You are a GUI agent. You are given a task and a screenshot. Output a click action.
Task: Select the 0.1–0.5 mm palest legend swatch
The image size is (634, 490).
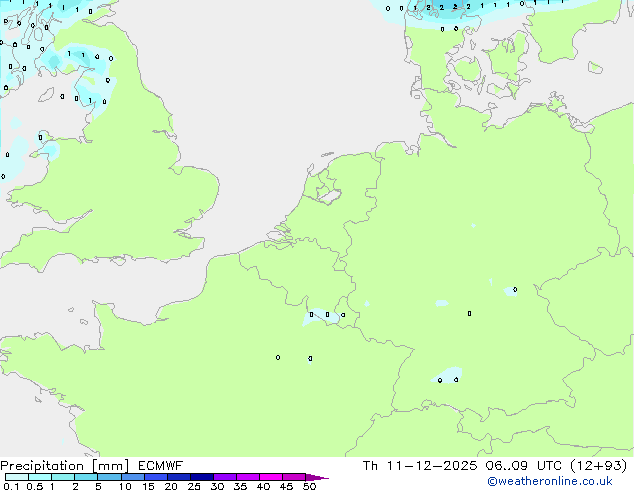point(17,477)
